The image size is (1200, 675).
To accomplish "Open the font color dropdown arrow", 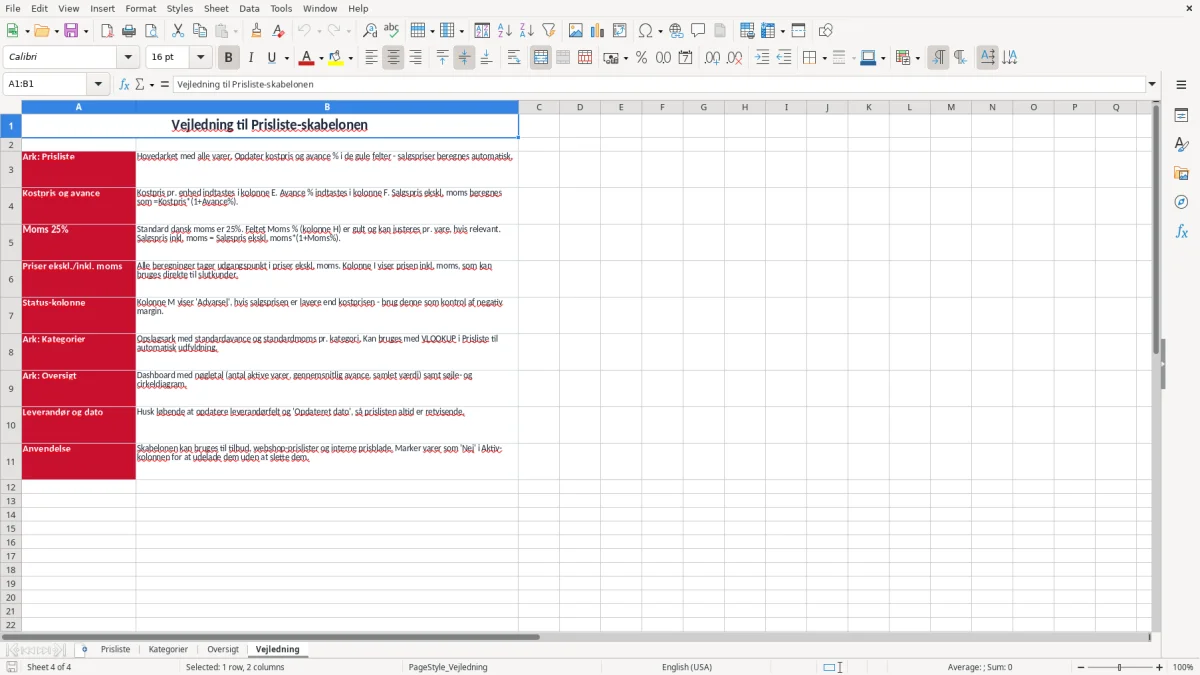I will pos(321,58).
